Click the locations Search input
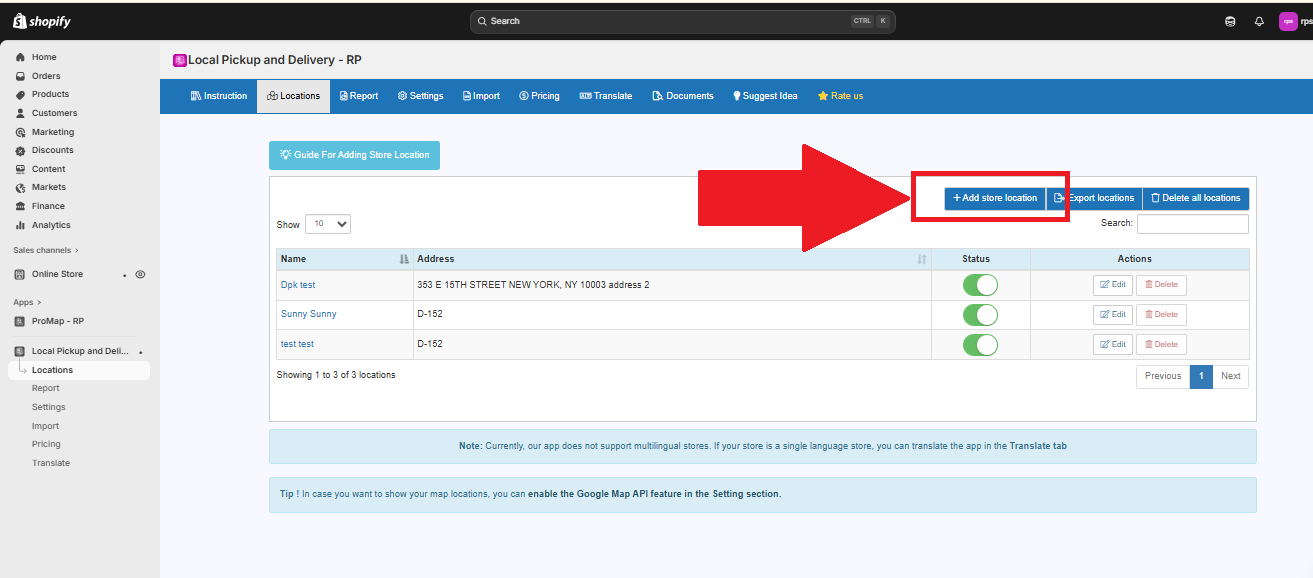Viewport: 1313px width, 578px height. [x=1193, y=224]
